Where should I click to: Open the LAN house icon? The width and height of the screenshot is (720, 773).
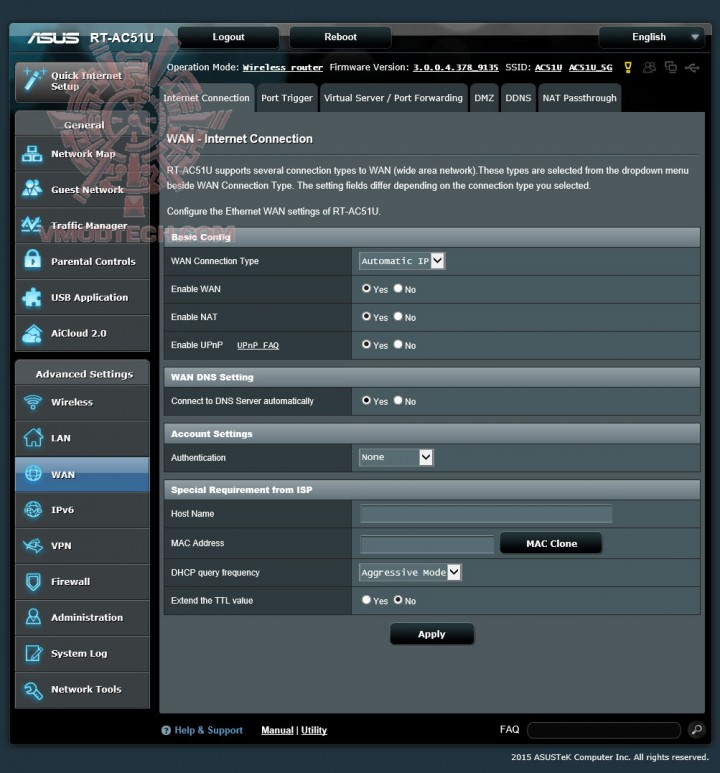click(33, 438)
